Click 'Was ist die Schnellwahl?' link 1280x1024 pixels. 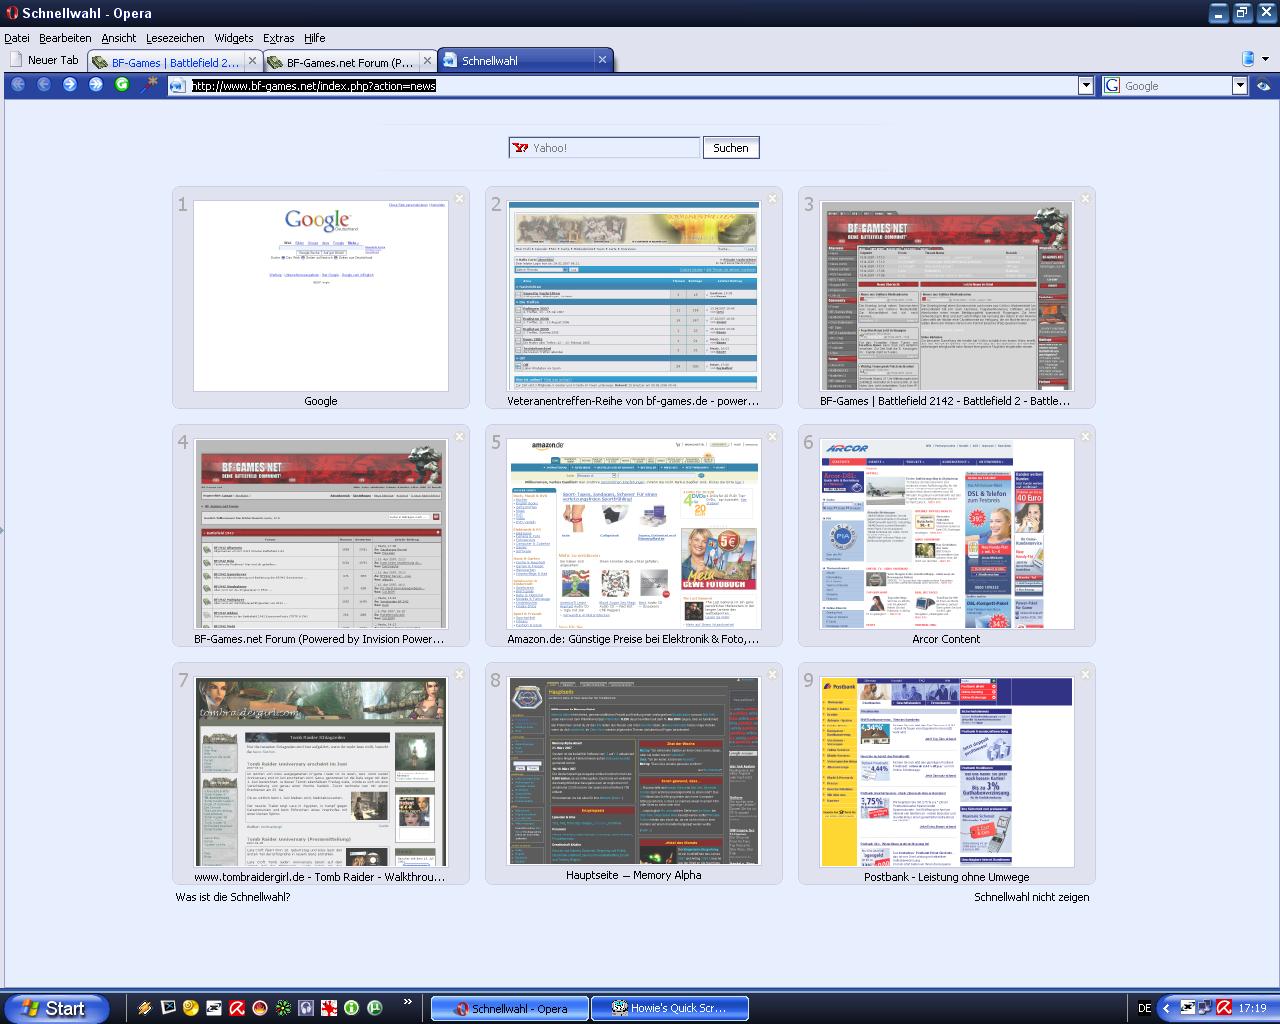[233, 897]
